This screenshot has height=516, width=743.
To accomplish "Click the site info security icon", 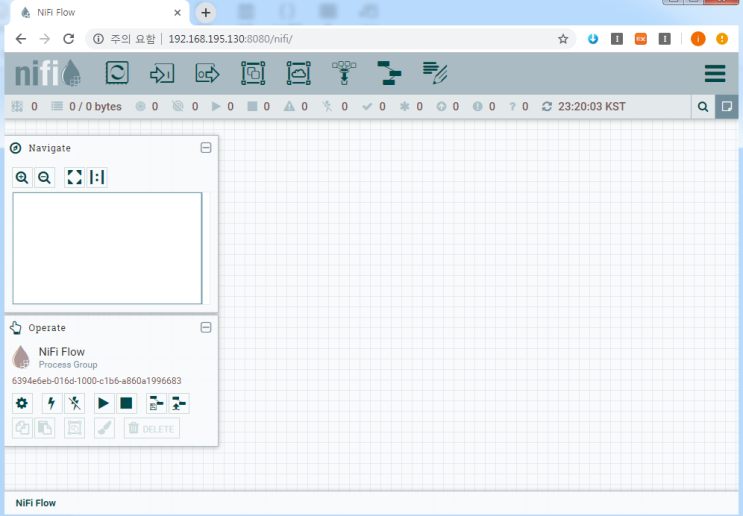I will [x=98, y=39].
